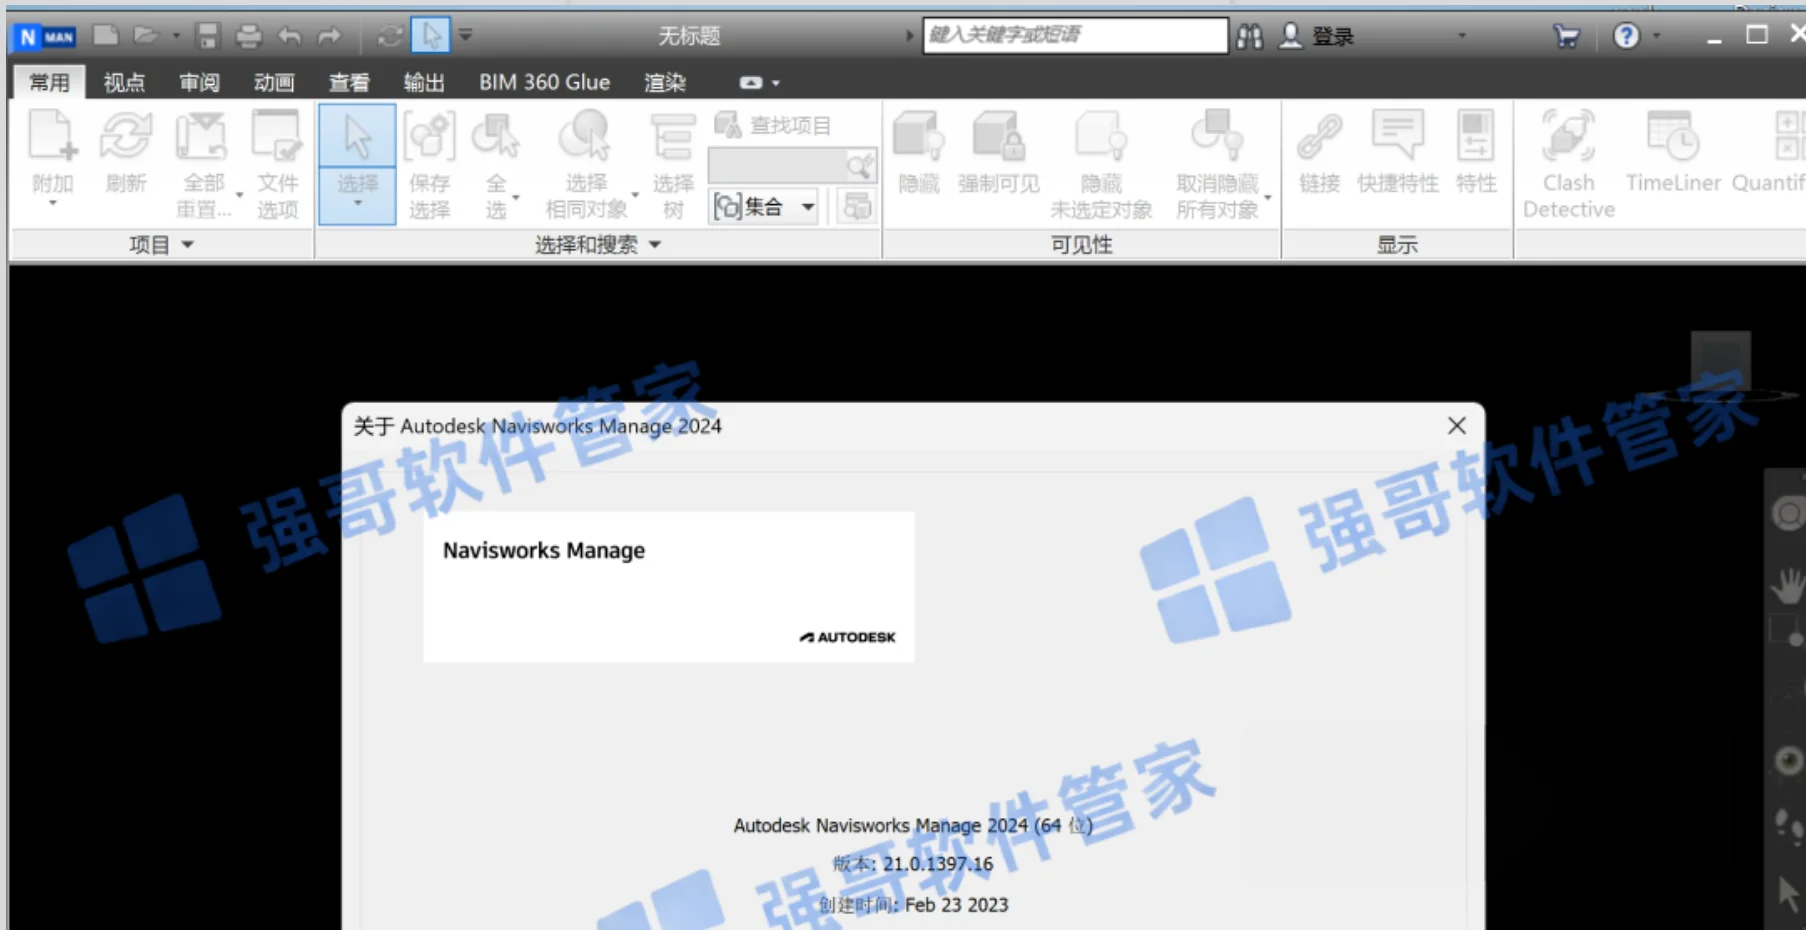Screen dimensions: 1806x930
Task: Expand the 全部重置 dropdown arrow
Action: (239, 195)
